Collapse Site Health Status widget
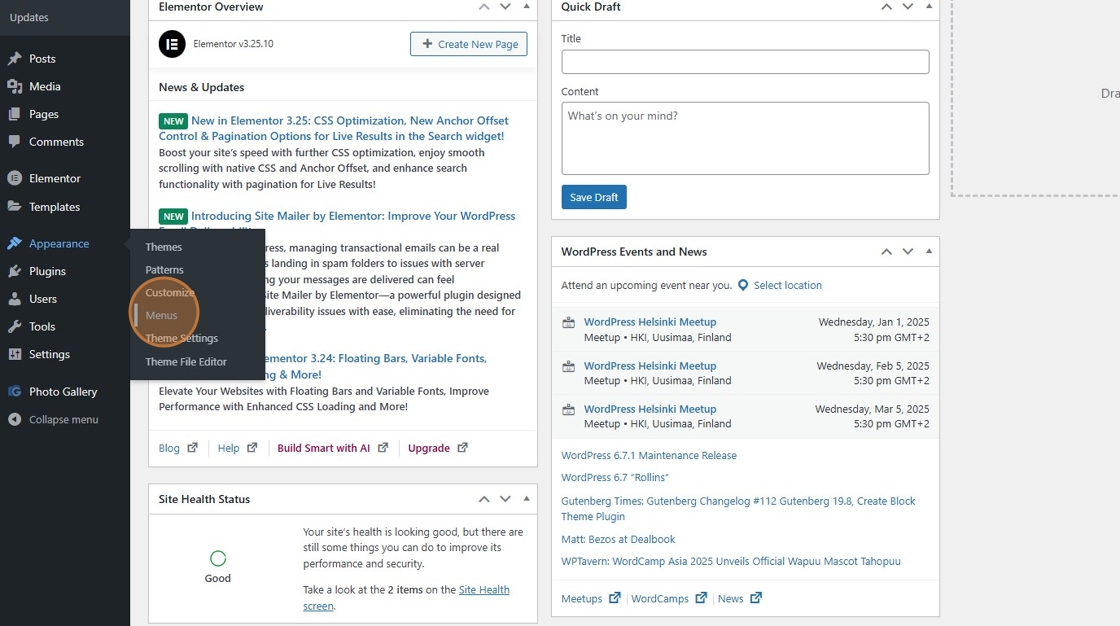 526,499
